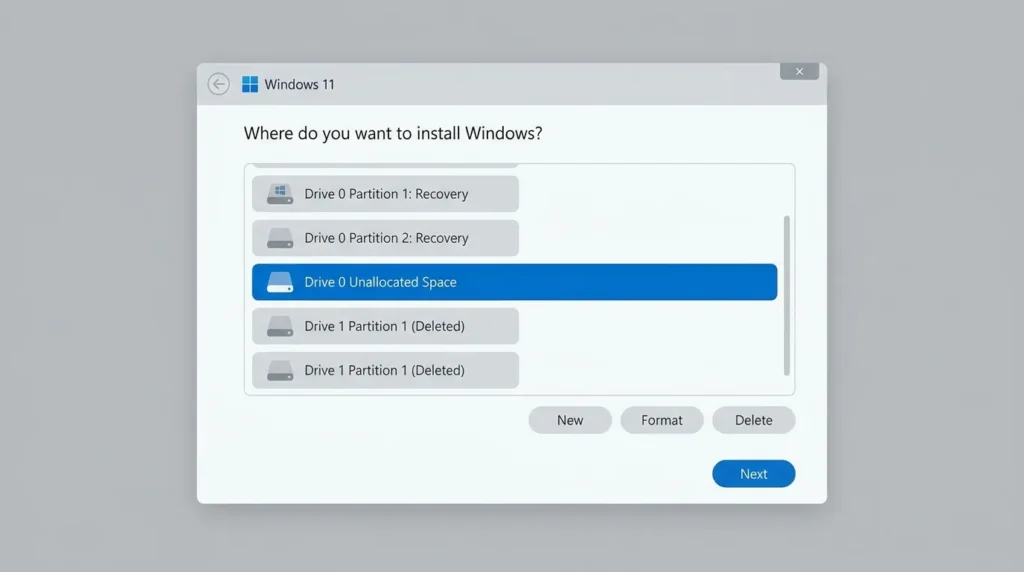Viewport: 1024px width, 572px height.
Task: Close the Windows 11 setup dialog
Action: (x=799, y=72)
